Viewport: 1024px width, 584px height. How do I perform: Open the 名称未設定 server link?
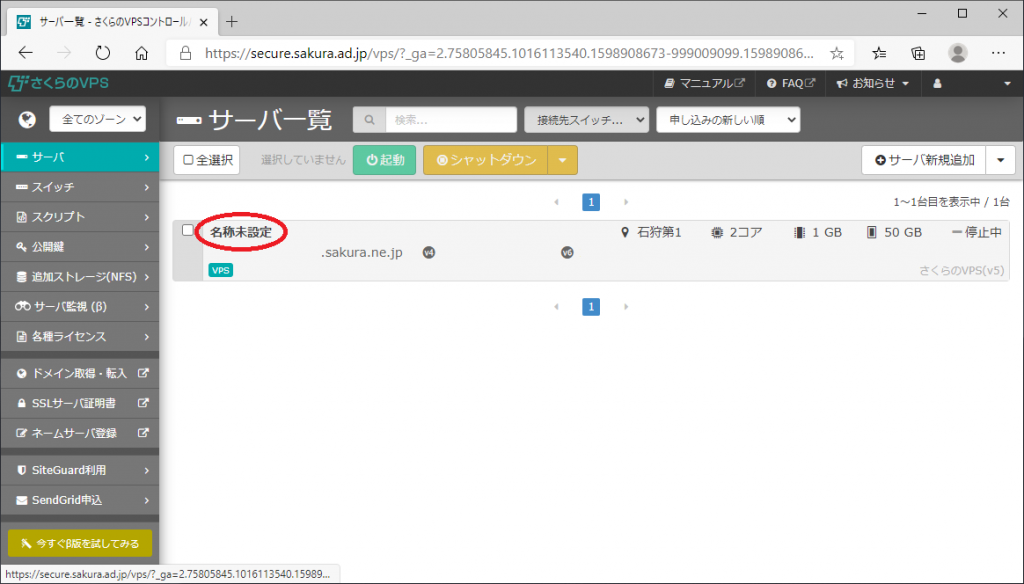pyautogui.click(x=240, y=232)
